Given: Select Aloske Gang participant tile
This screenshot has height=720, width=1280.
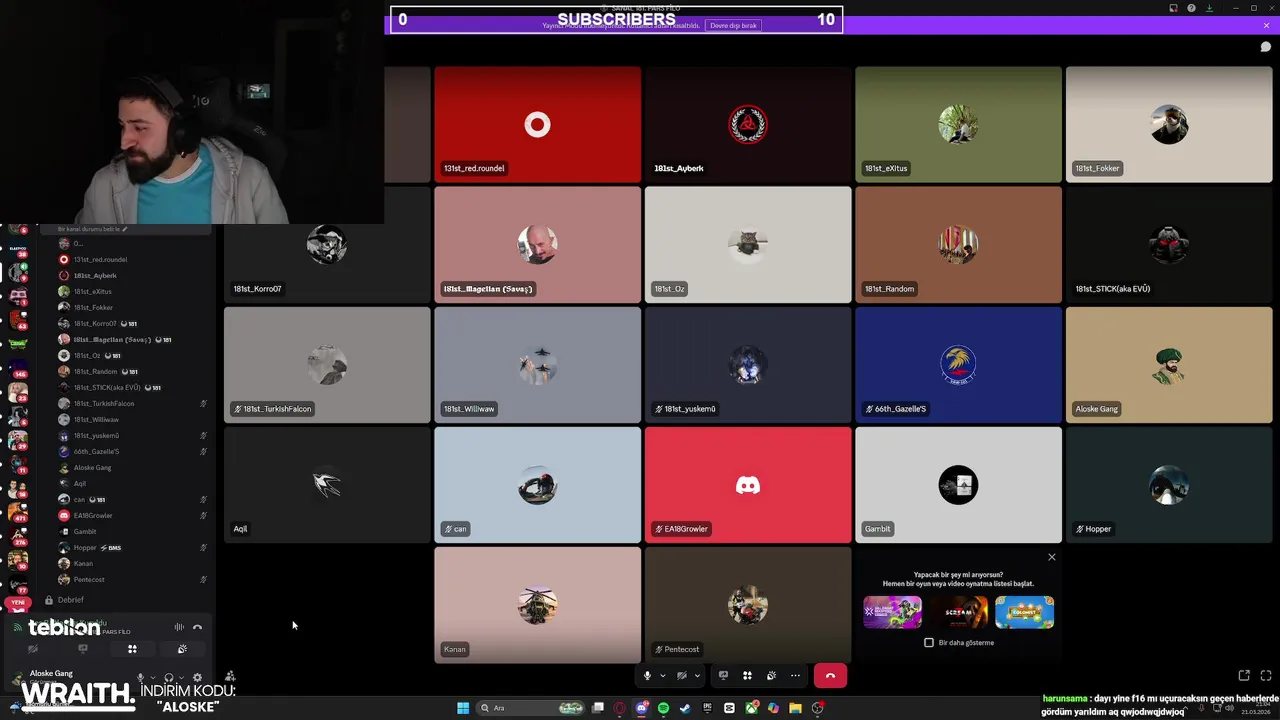Looking at the screenshot, I should 1169,365.
